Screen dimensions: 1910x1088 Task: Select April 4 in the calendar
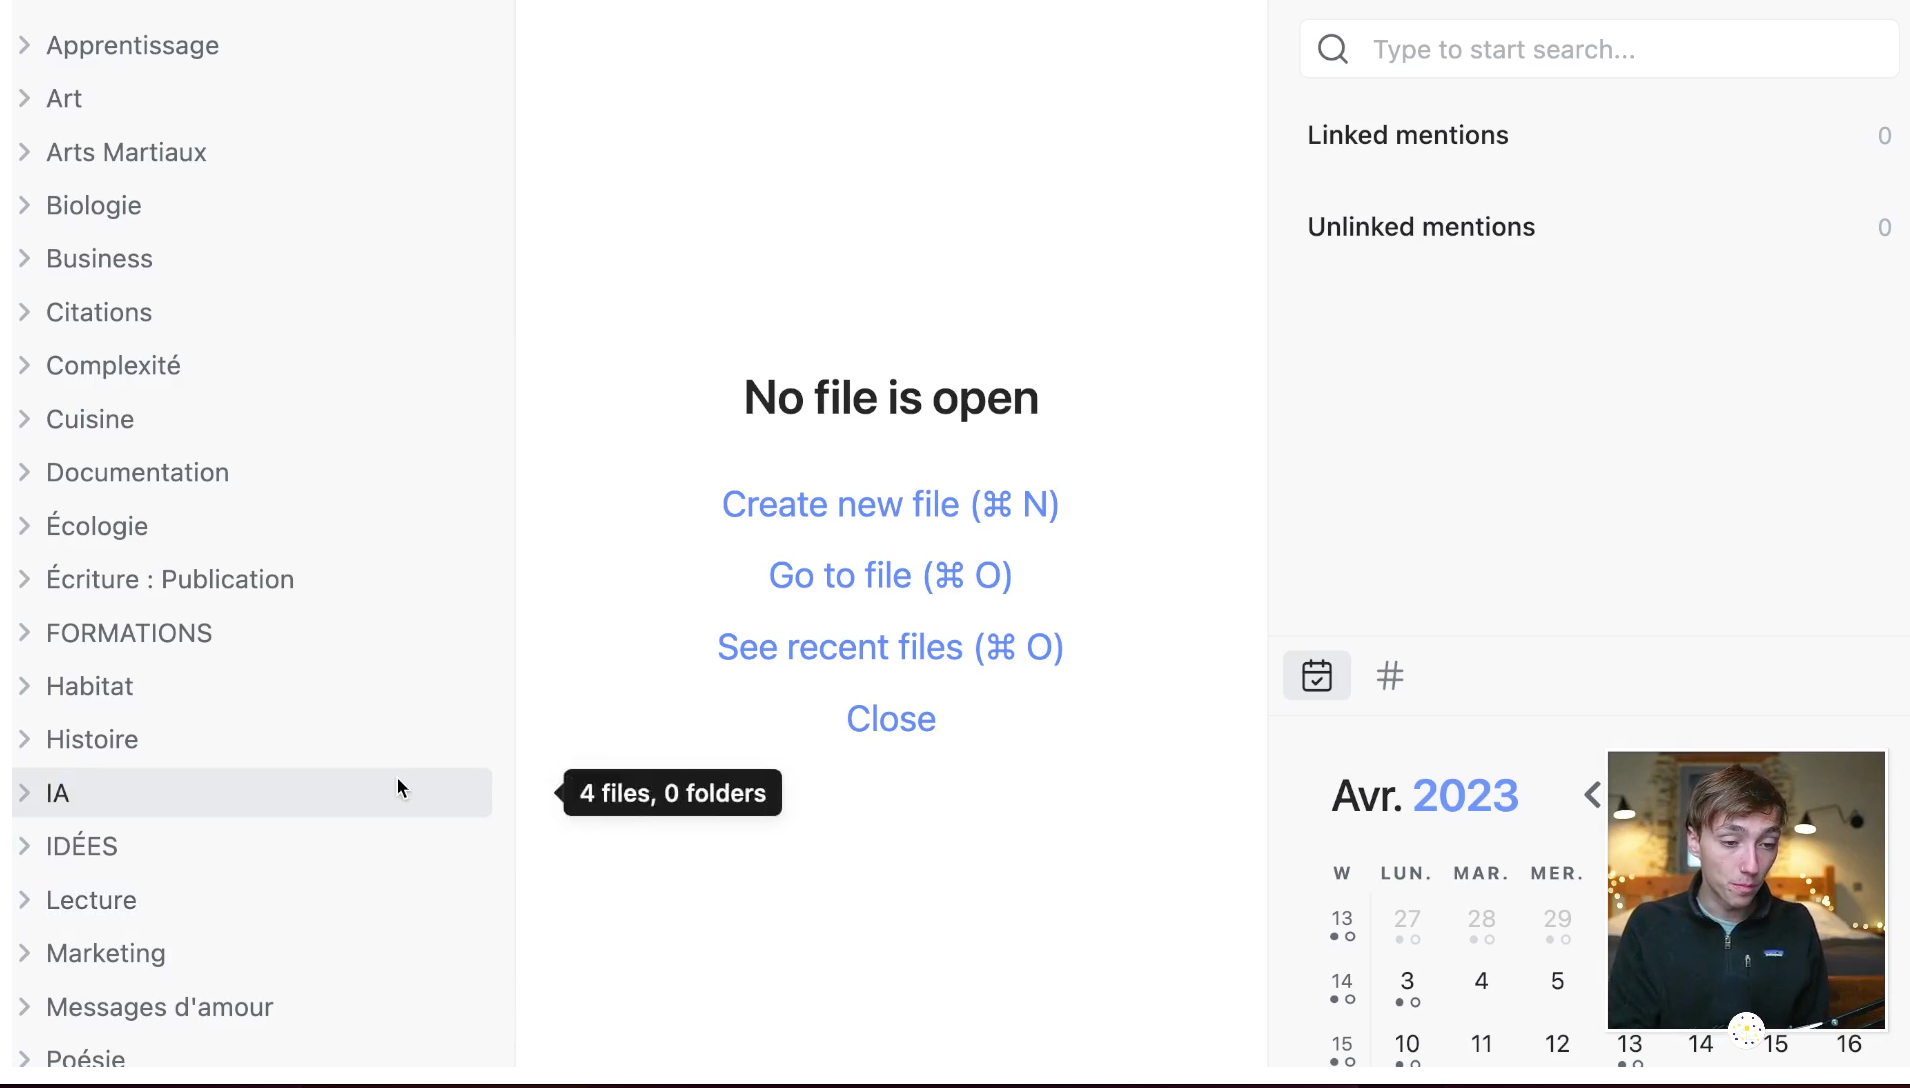(x=1481, y=981)
